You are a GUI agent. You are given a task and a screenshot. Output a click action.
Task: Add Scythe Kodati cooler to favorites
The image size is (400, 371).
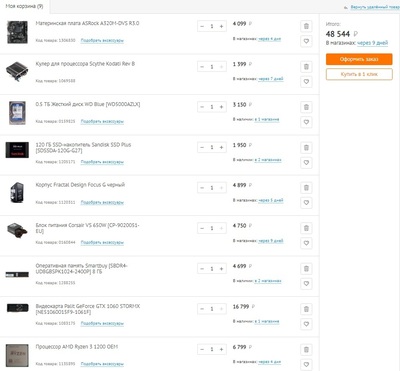pyautogui.click(x=306, y=82)
